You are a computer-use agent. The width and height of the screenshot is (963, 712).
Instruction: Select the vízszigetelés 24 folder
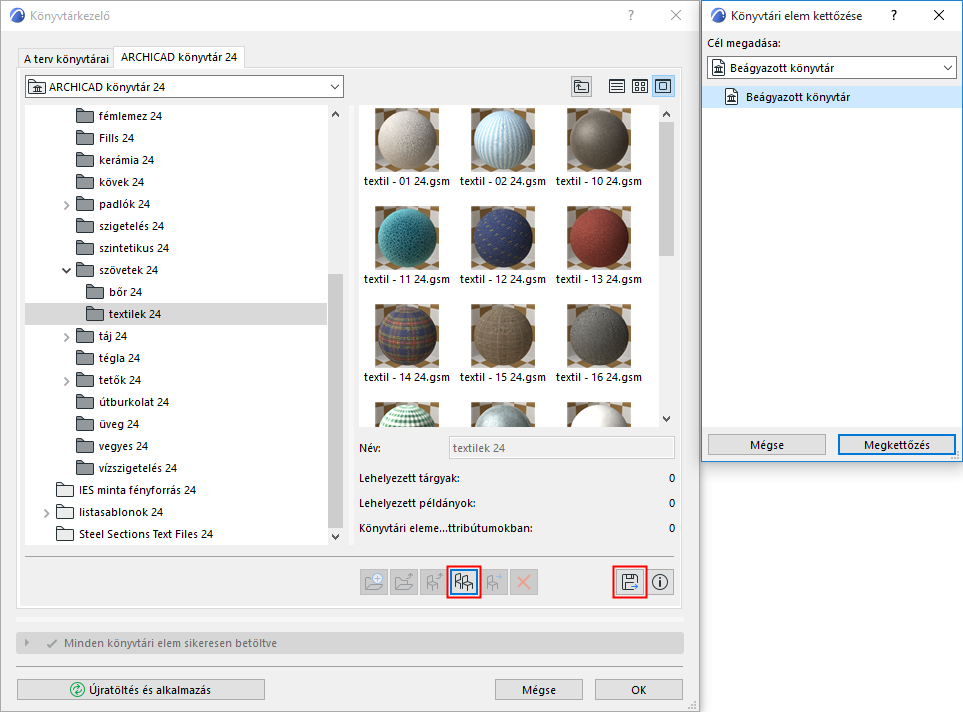coord(127,468)
